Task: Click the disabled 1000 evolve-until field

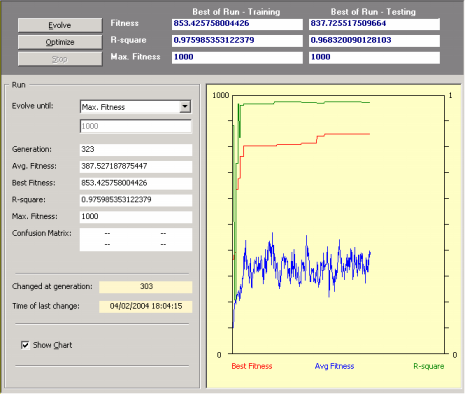Action: pos(136,126)
